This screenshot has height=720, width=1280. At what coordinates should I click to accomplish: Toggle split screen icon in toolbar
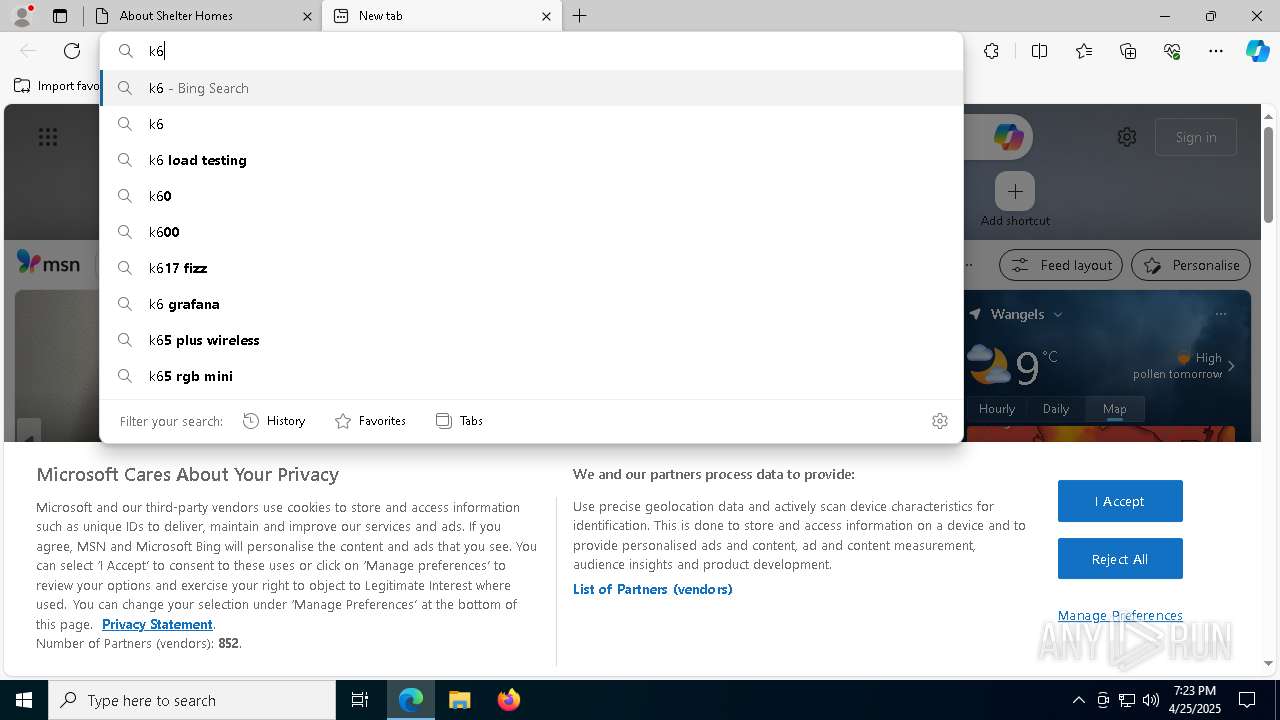[x=1039, y=51]
